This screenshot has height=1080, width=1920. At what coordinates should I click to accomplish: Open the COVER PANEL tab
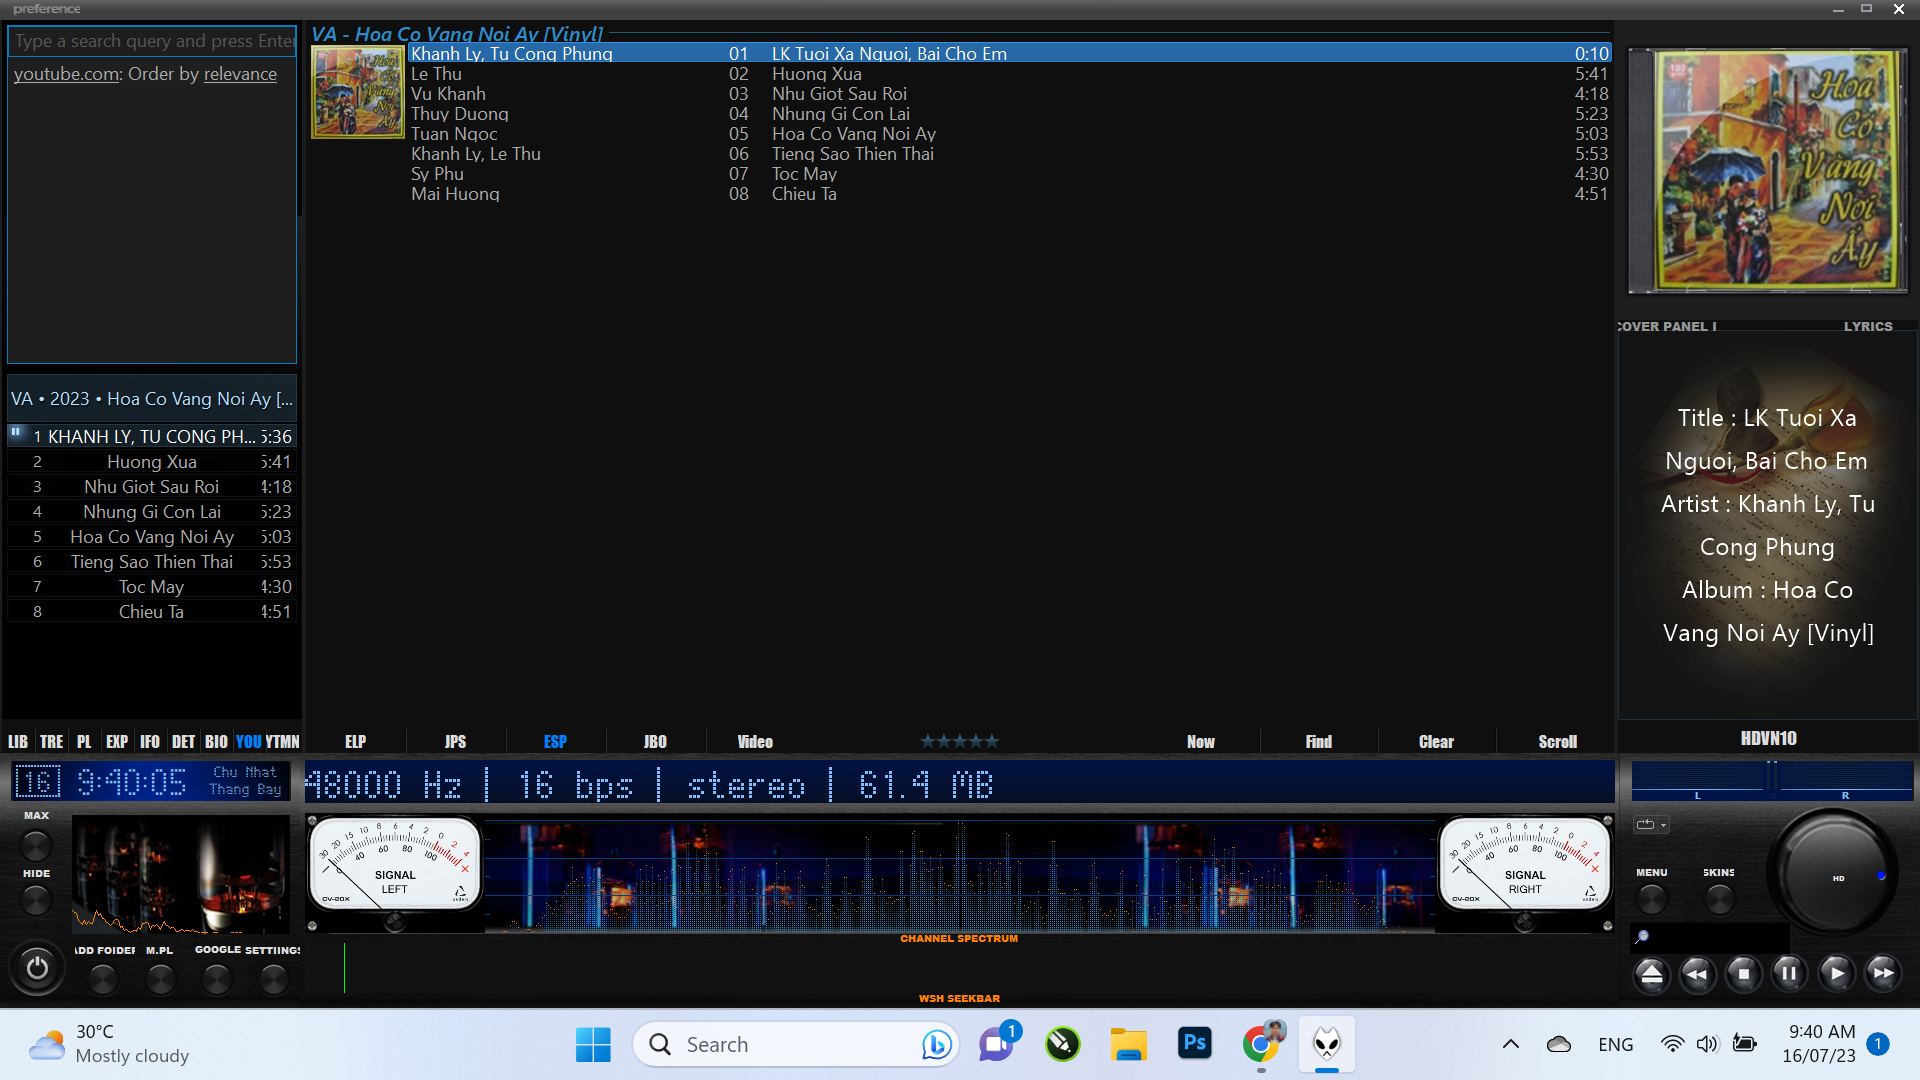pos(1667,326)
